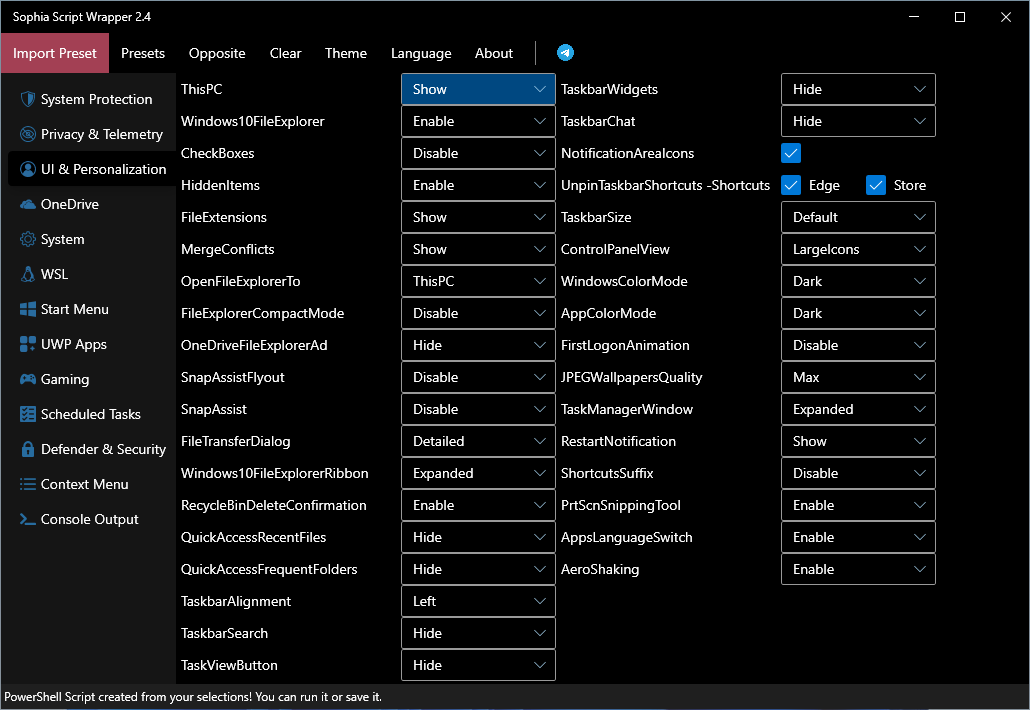Image resolution: width=1030 pixels, height=710 pixels.
Task: Expand the AppsLanguageSwitch dropdown
Action: (x=858, y=537)
